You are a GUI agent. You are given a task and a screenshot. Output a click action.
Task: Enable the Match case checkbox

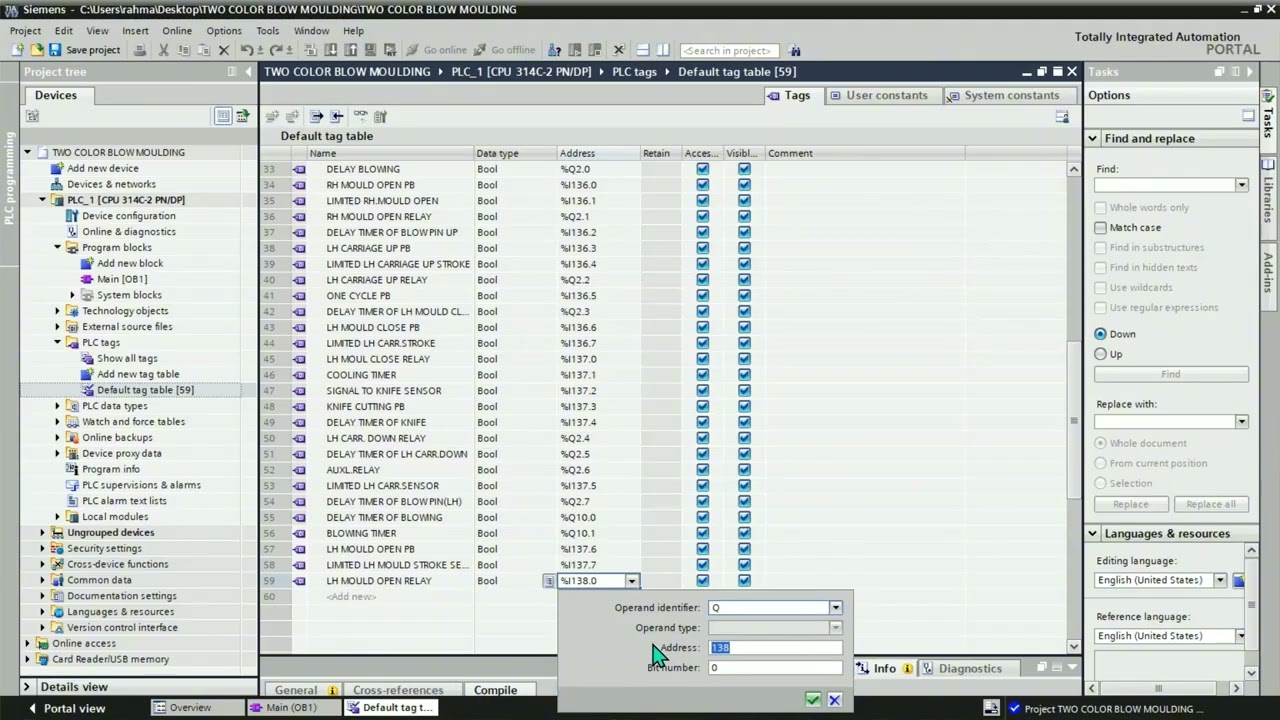tap(1101, 227)
